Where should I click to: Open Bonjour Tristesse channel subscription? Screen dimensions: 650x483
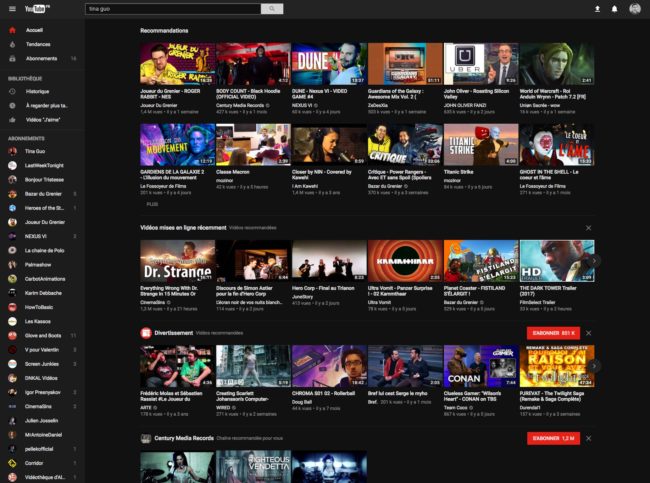coord(42,180)
